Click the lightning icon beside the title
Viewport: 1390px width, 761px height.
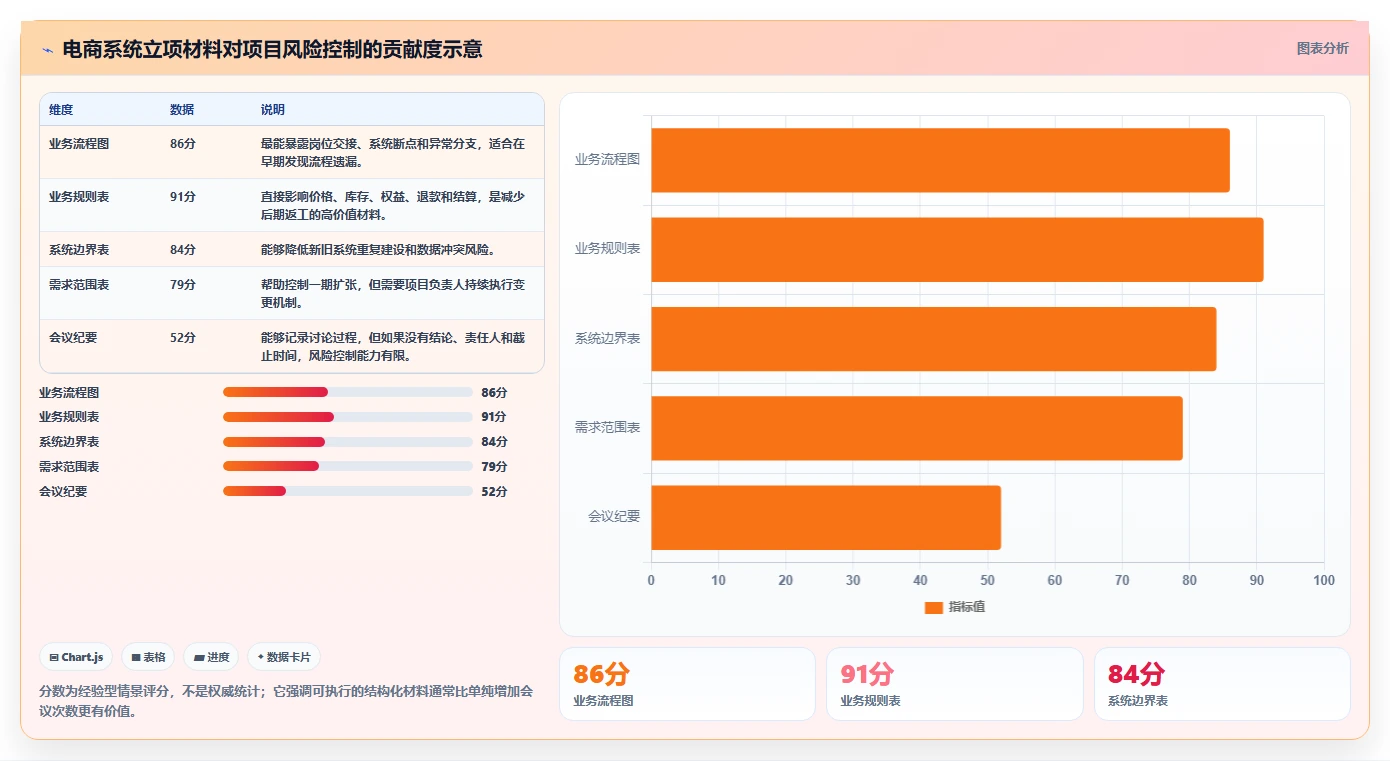tap(48, 49)
